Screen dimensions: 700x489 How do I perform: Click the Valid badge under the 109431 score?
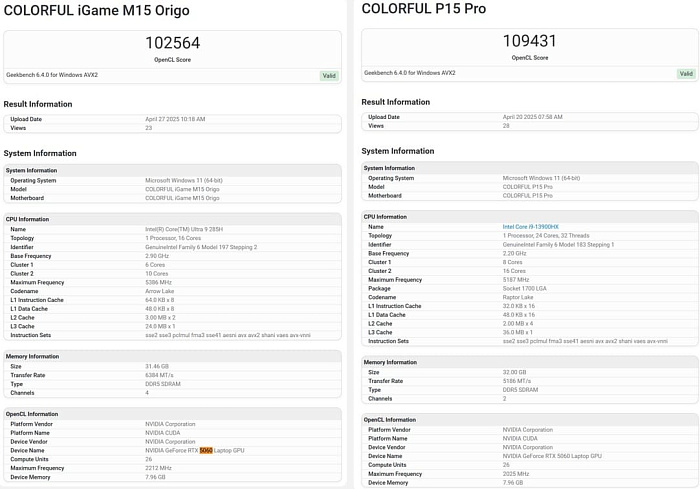(686, 74)
